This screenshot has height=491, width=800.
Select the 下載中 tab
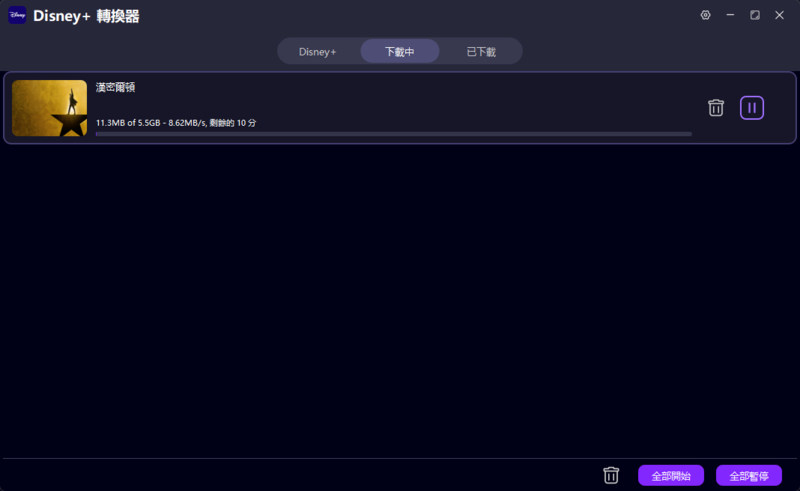(399, 51)
